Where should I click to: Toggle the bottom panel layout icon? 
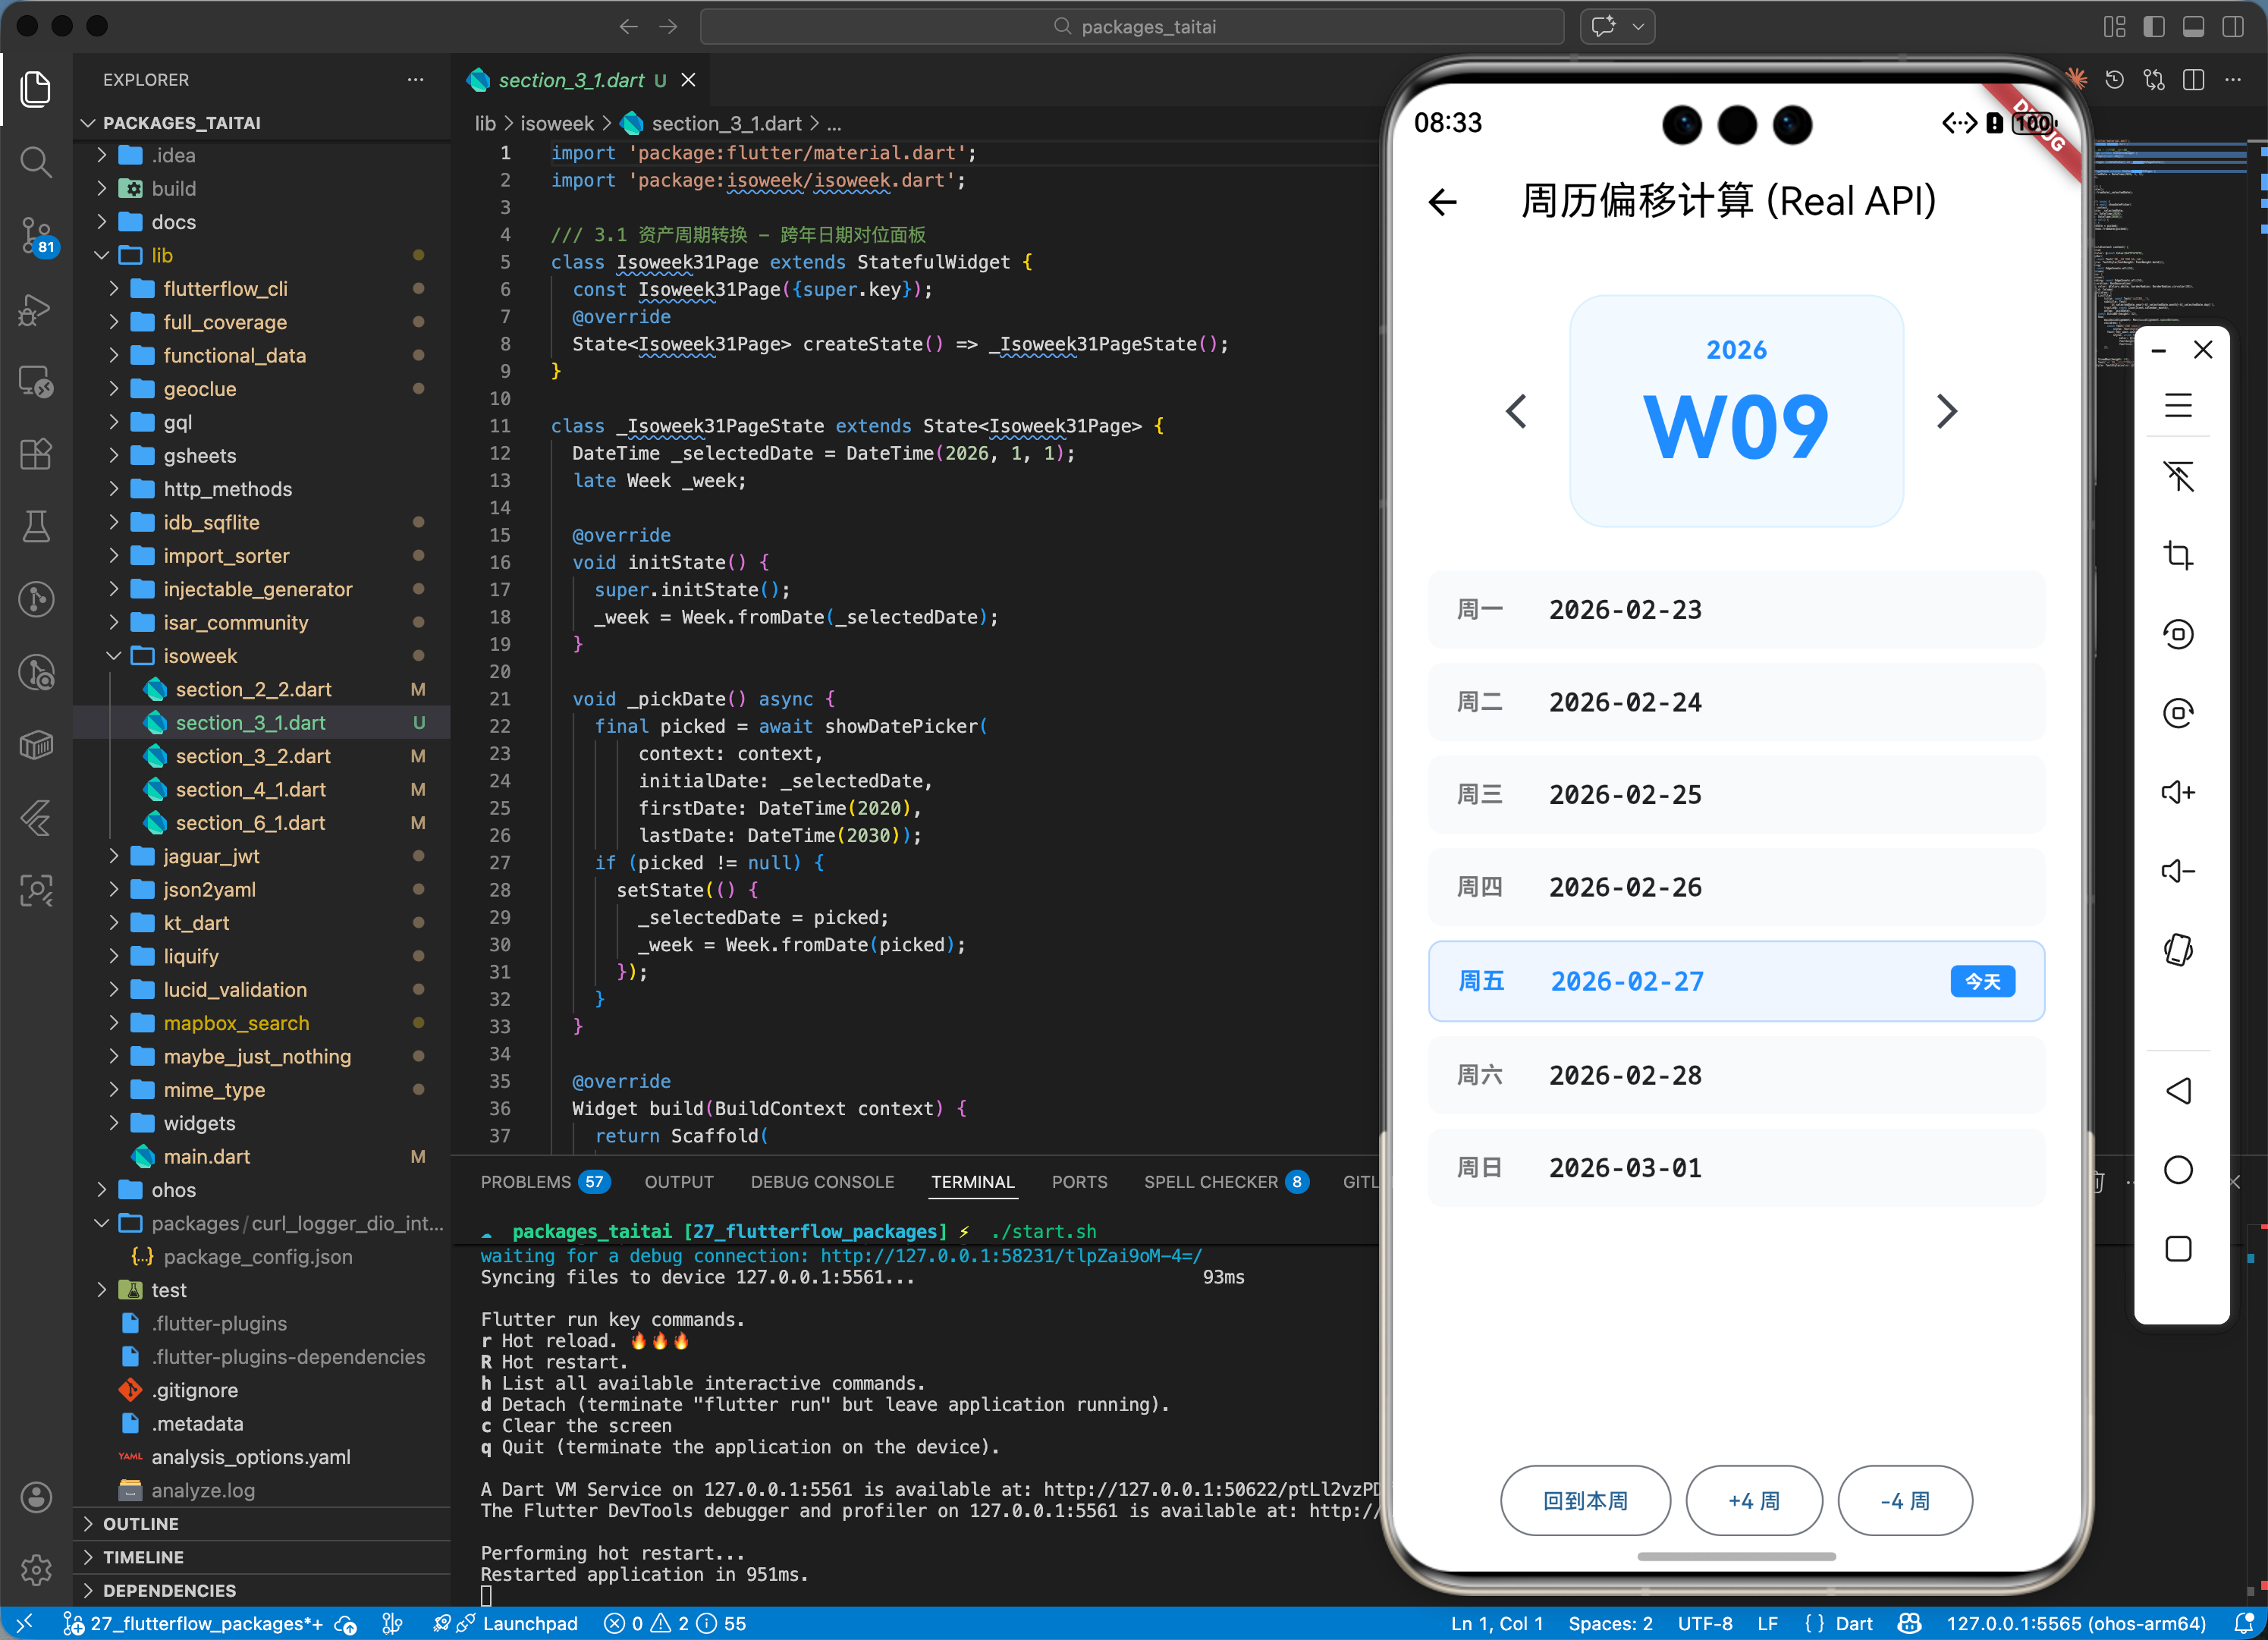tap(2193, 27)
